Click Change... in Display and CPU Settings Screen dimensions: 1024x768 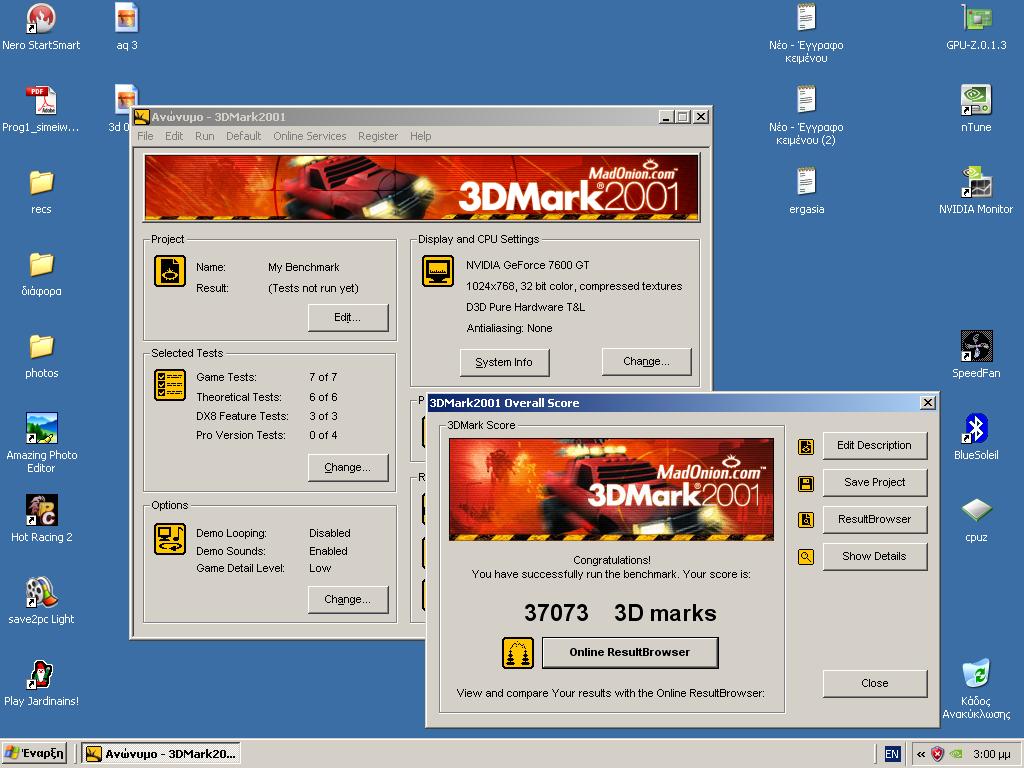(647, 362)
